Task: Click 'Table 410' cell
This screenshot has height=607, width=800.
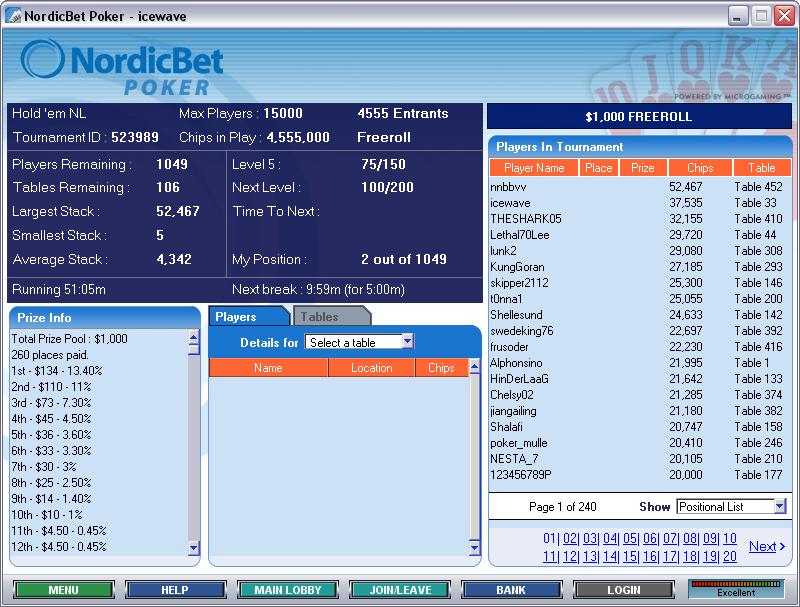Action: pyautogui.click(x=758, y=219)
